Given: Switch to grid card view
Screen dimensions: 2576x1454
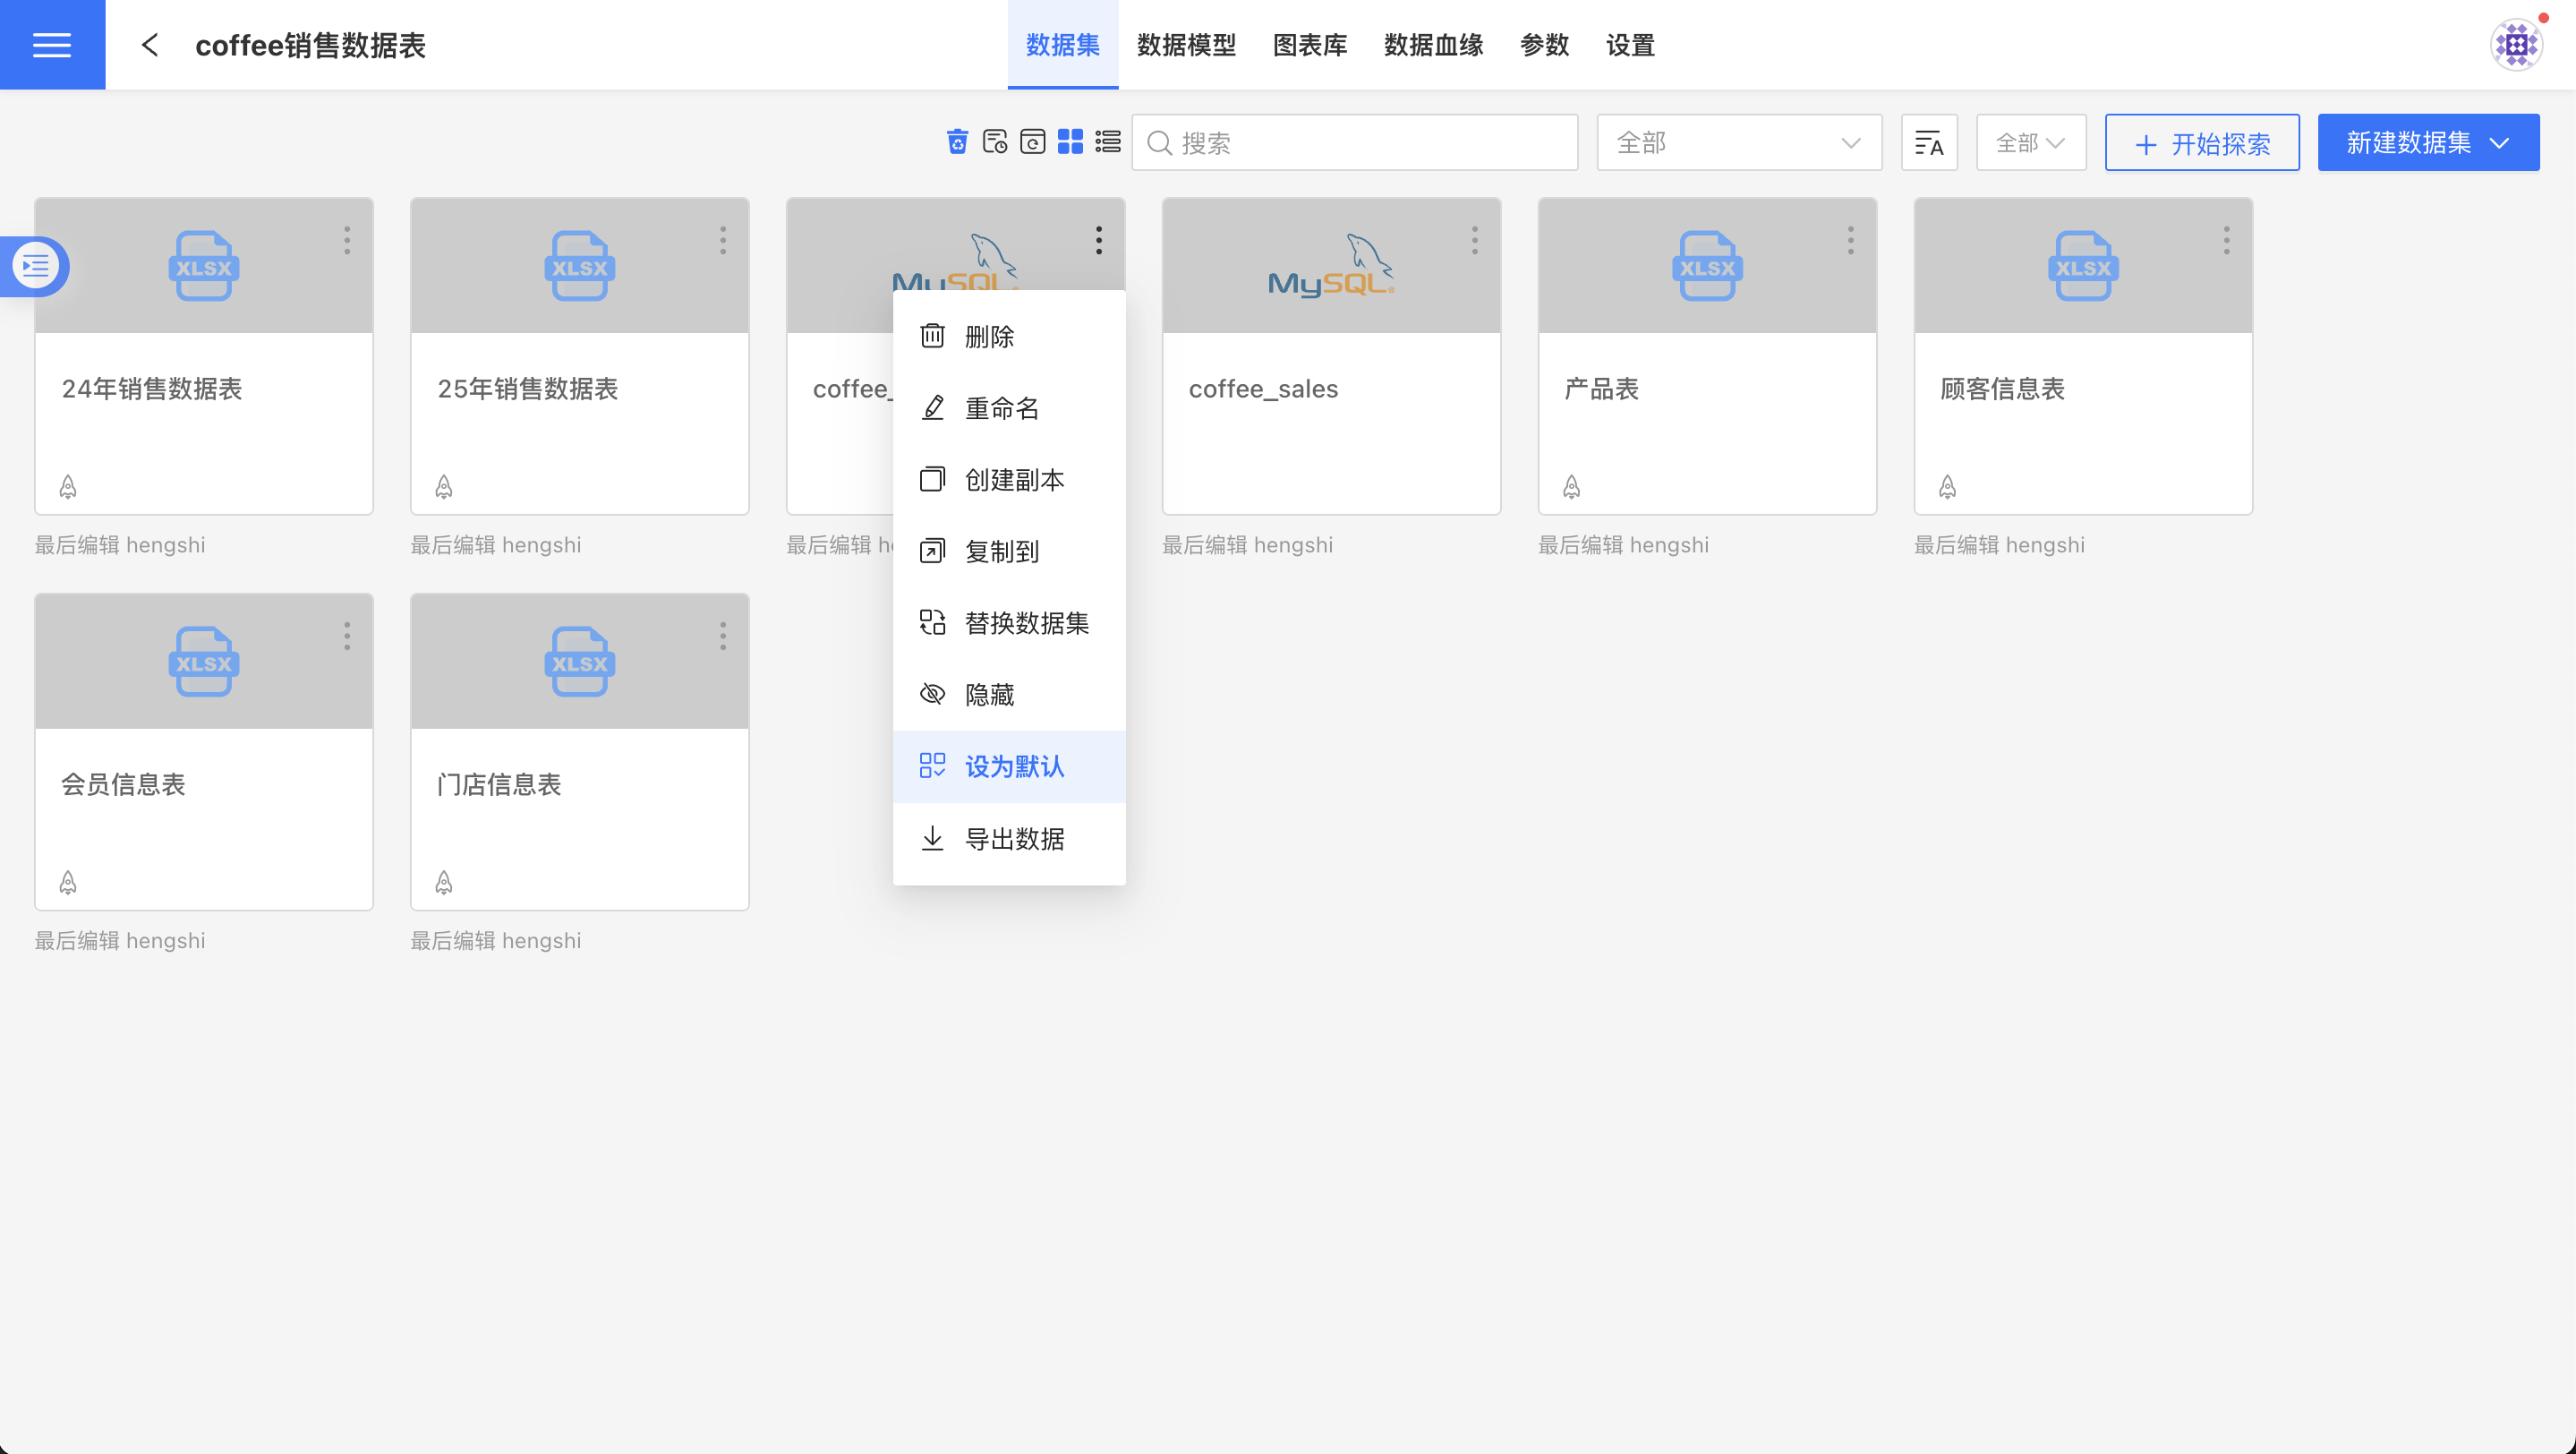Looking at the screenshot, I should click(x=1070, y=142).
